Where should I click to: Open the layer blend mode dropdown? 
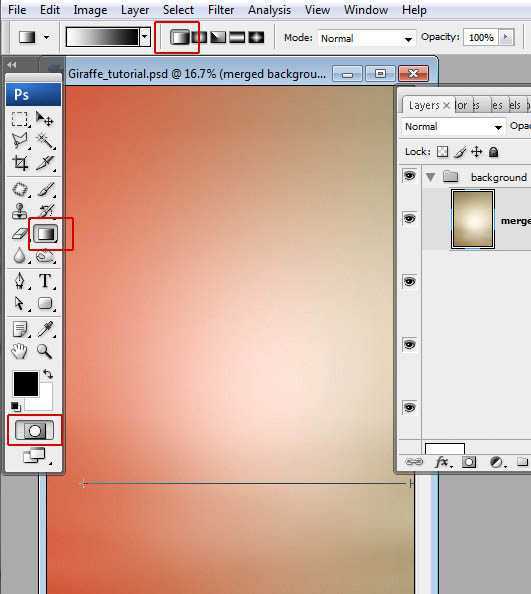pos(453,127)
